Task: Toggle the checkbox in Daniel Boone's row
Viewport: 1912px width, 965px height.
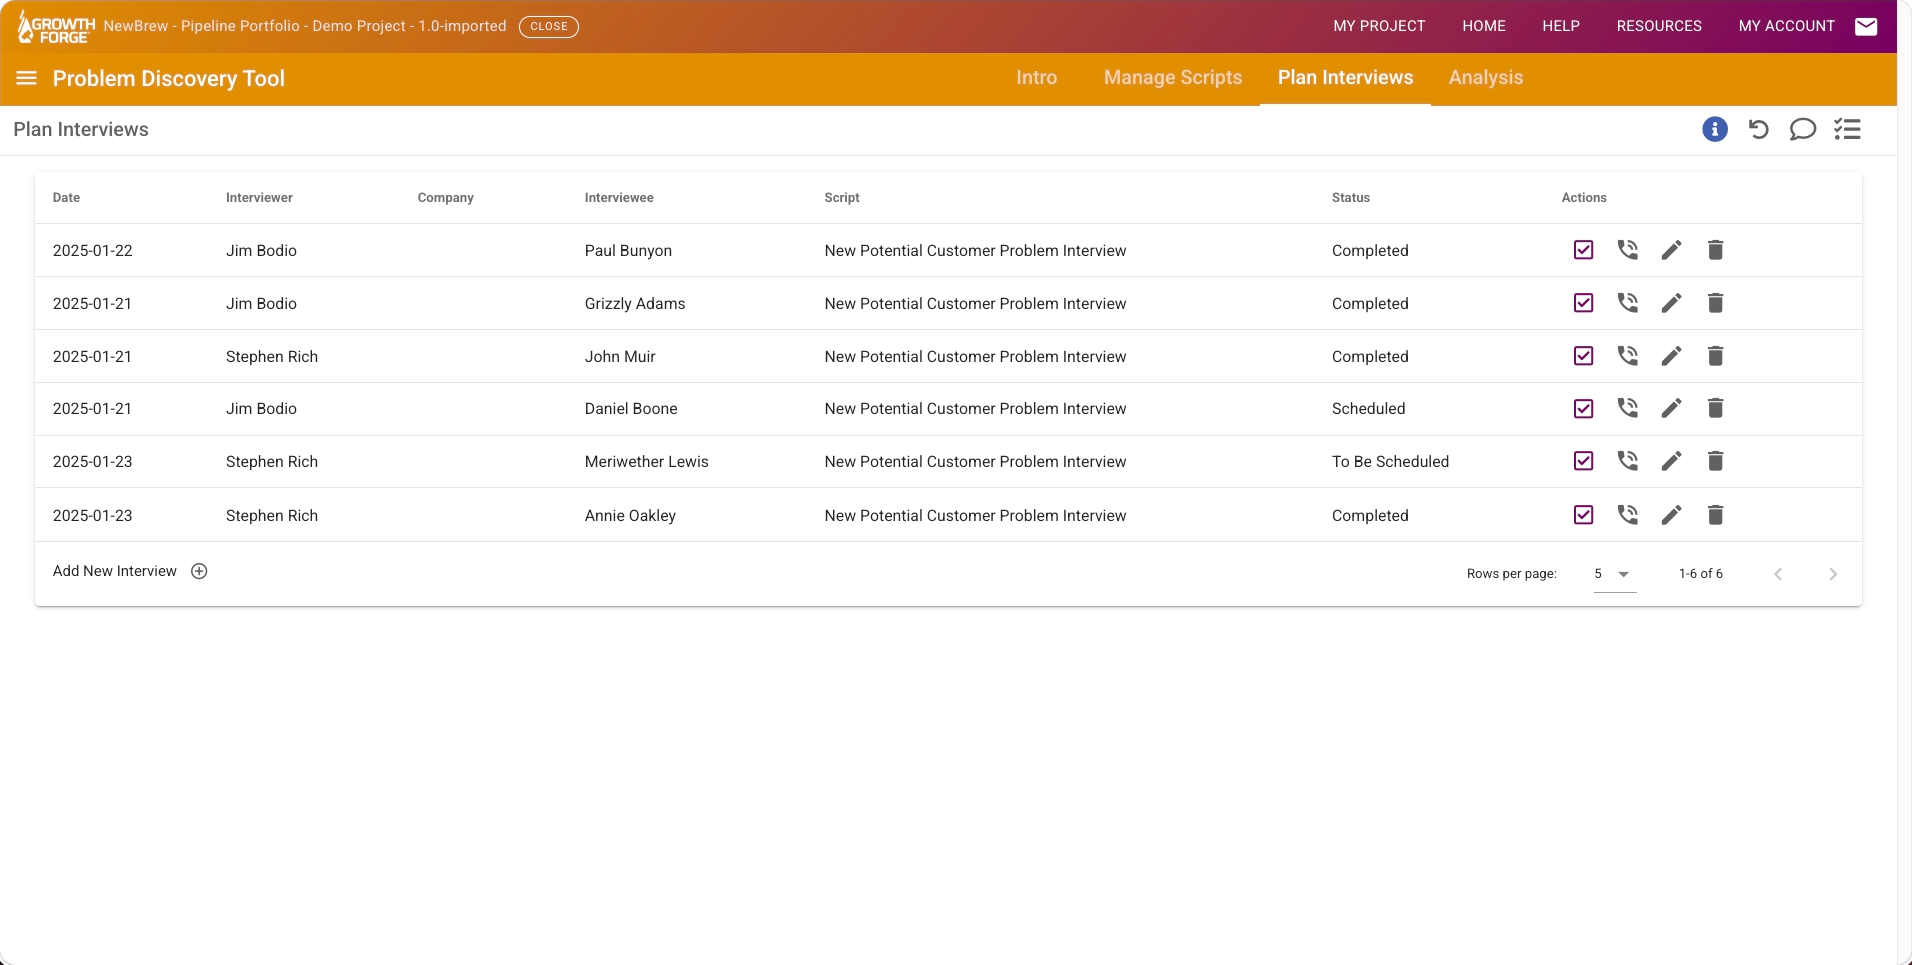Action: point(1584,408)
